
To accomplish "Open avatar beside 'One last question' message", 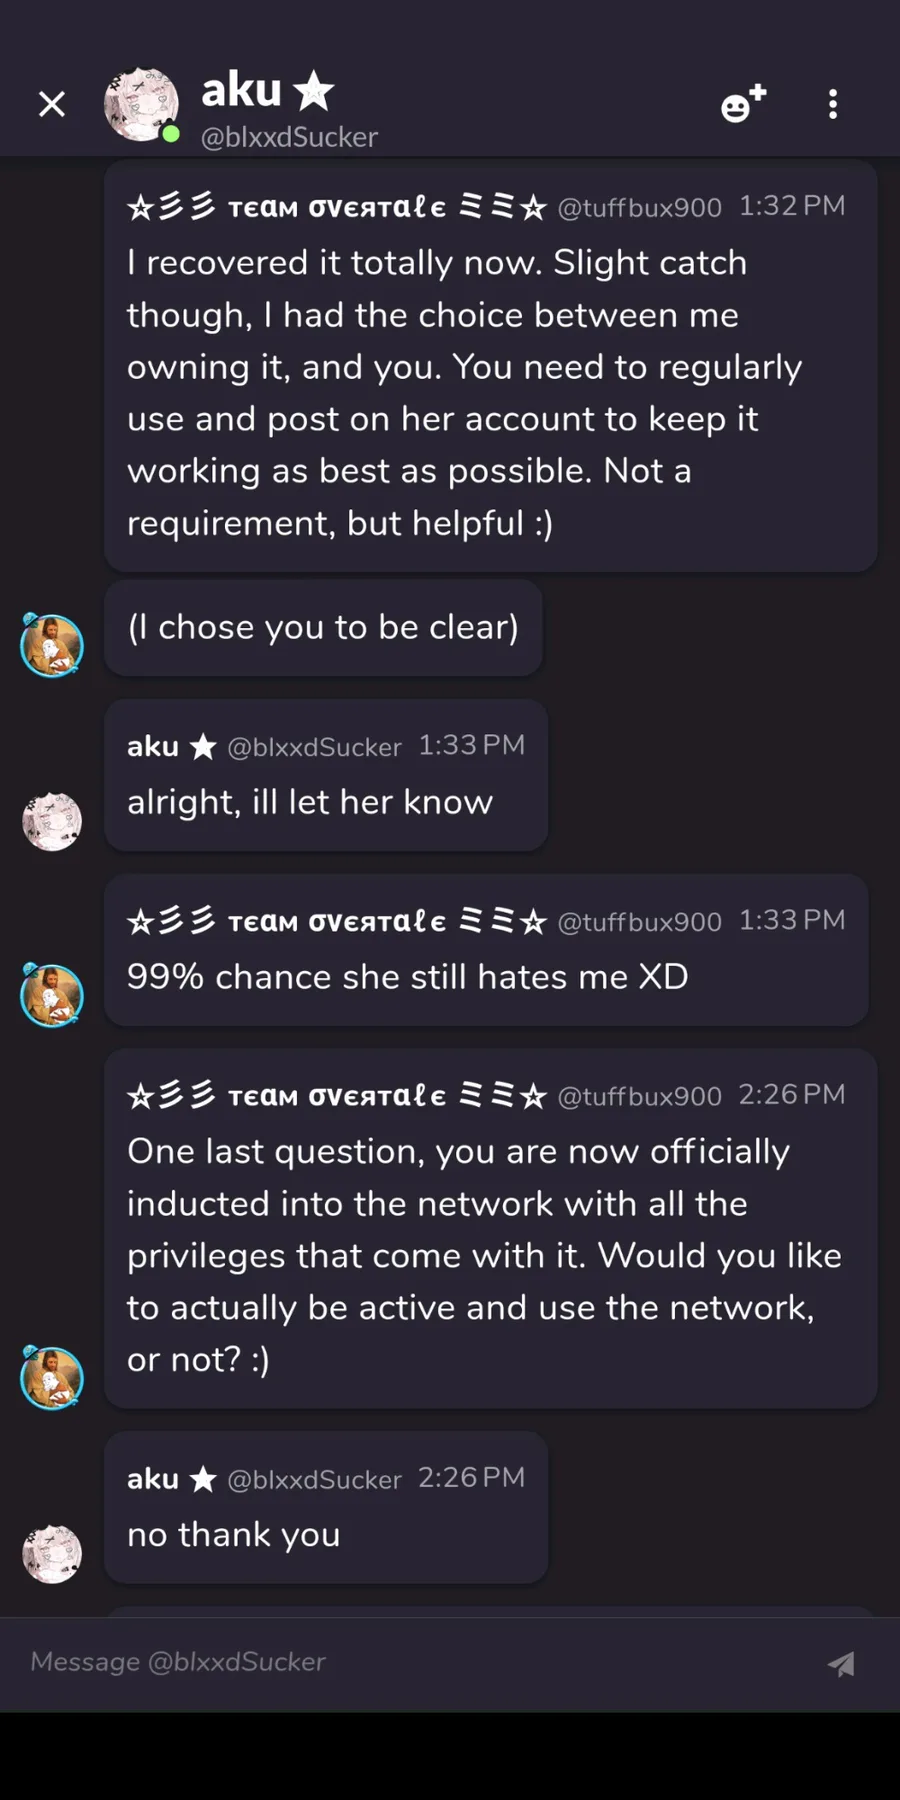I will 52,1377.
